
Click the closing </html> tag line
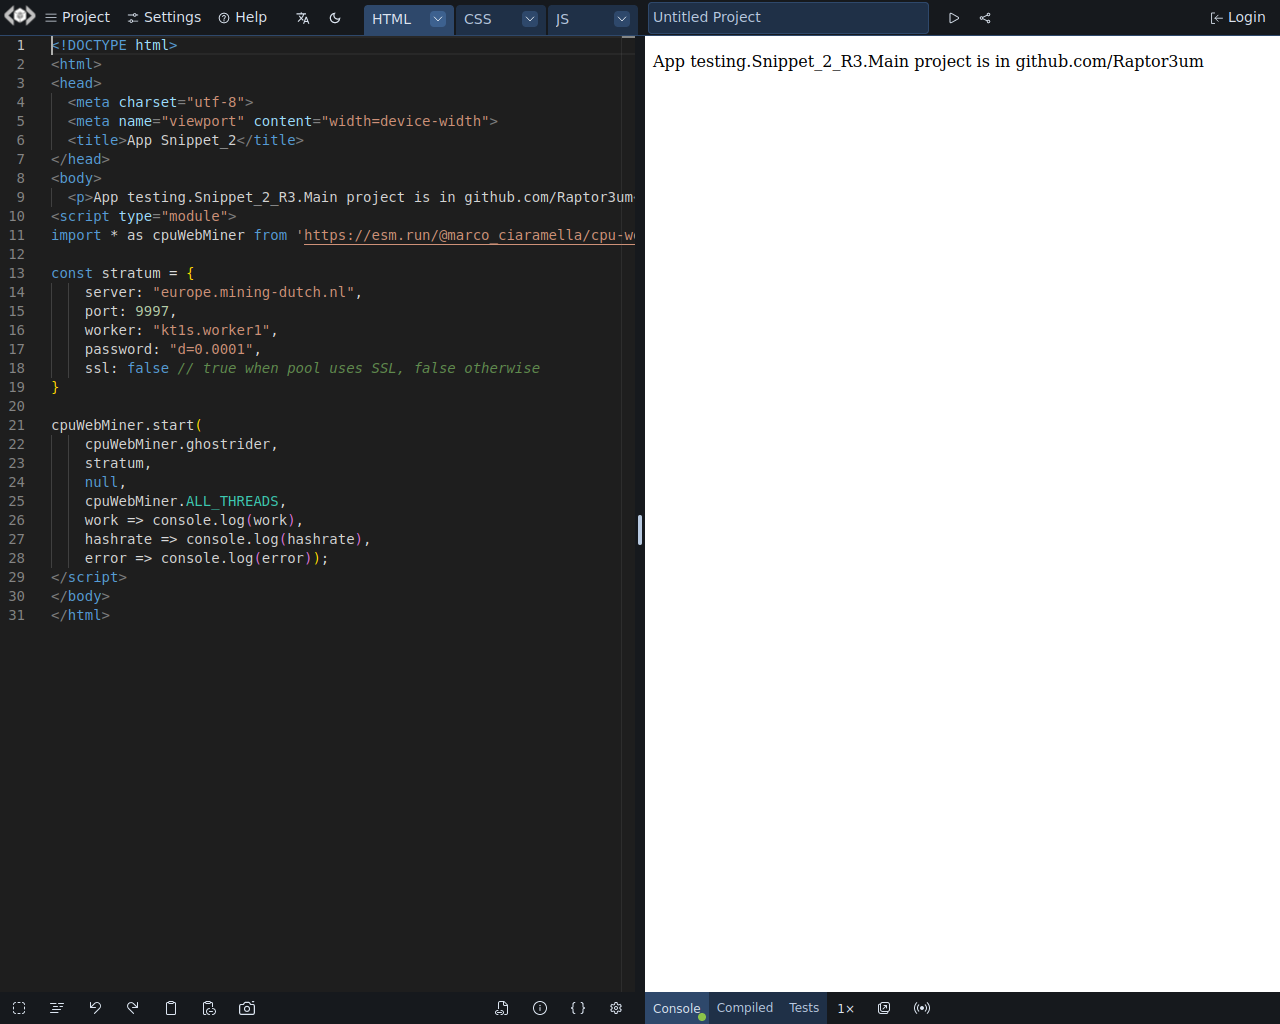80,615
